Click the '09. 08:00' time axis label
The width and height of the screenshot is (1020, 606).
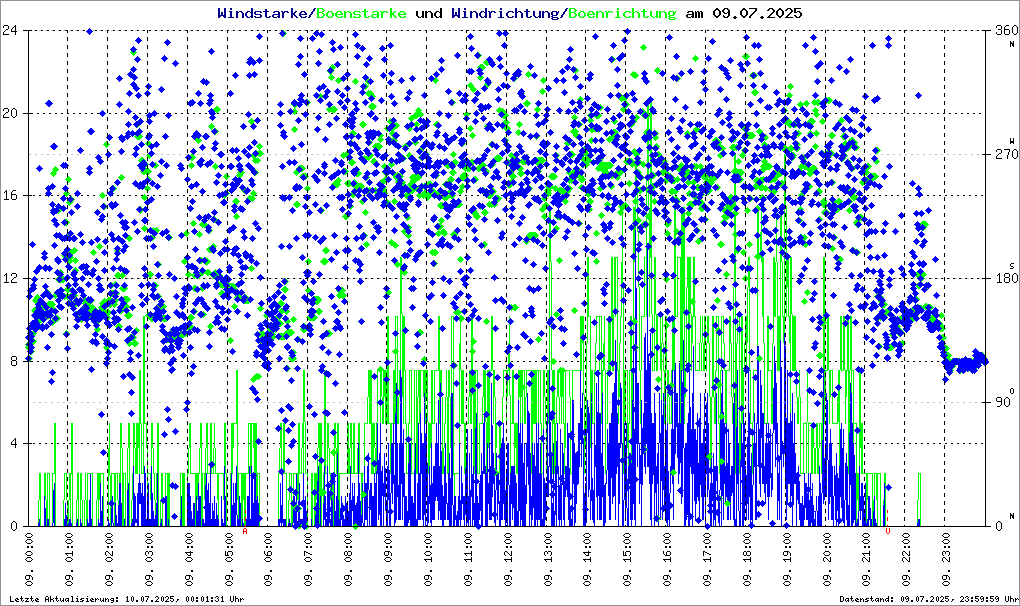pos(348,560)
